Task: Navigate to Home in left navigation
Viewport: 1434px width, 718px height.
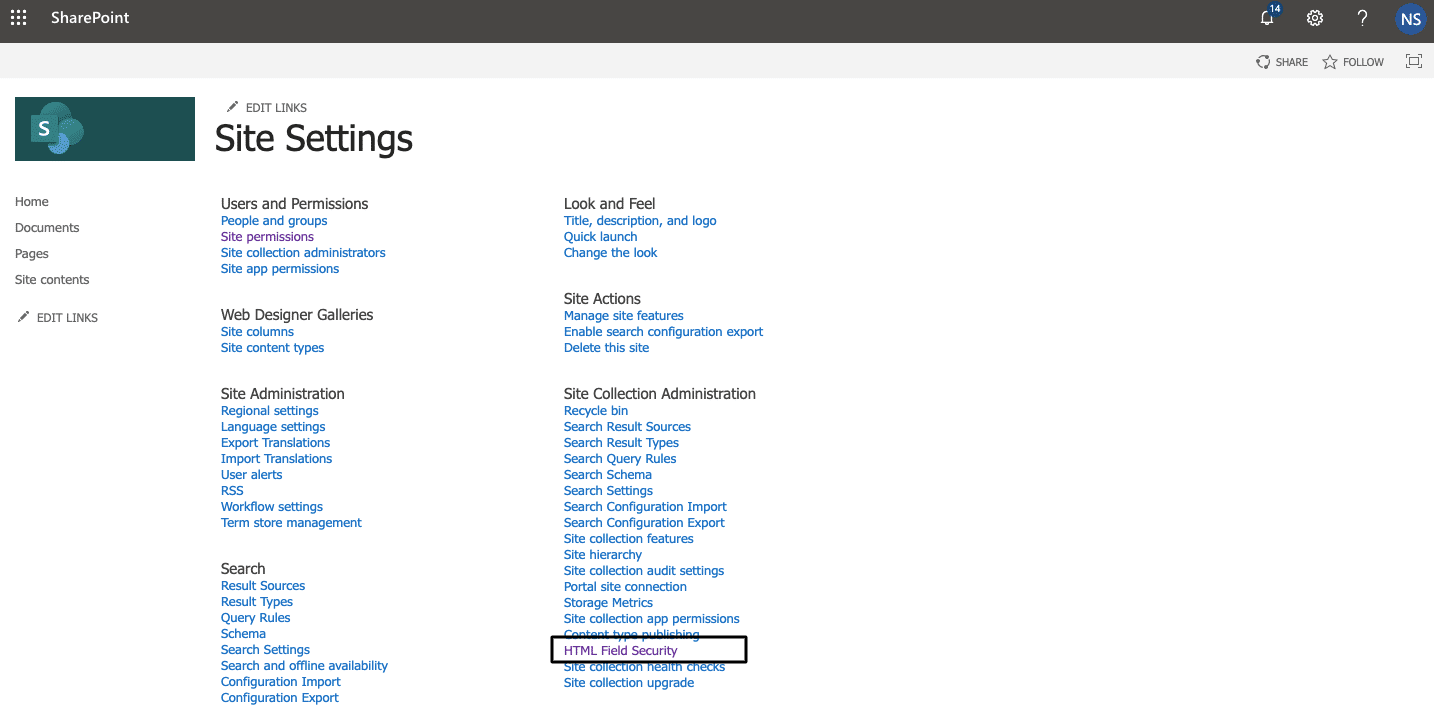Action: tap(32, 202)
